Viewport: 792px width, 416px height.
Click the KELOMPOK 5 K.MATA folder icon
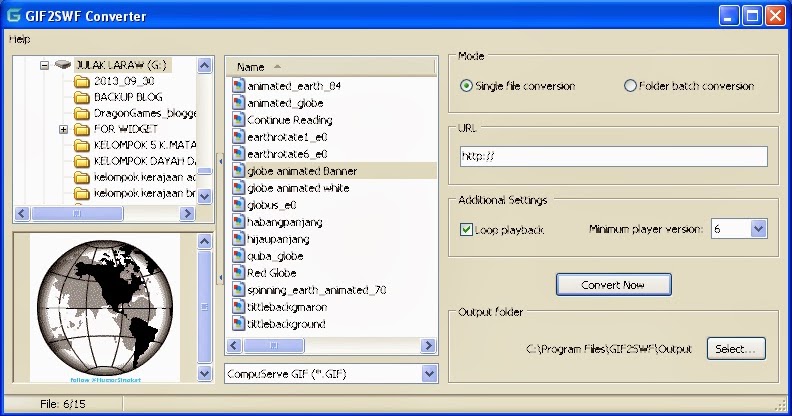pyautogui.click(x=81, y=145)
